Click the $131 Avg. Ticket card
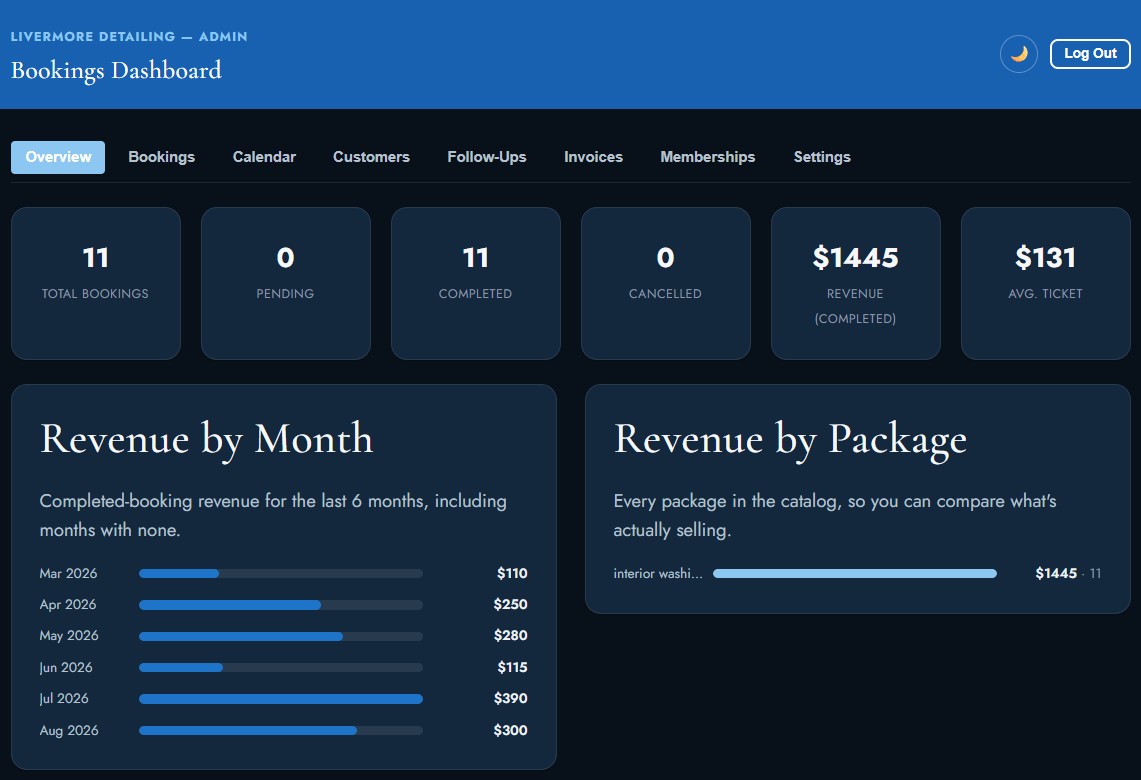Viewport: 1141px width, 780px height. (1045, 283)
